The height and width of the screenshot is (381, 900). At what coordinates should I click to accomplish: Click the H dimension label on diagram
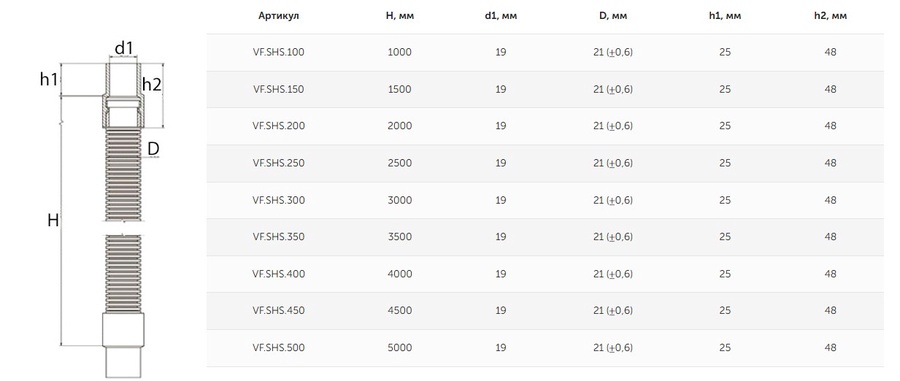coord(53,220)
